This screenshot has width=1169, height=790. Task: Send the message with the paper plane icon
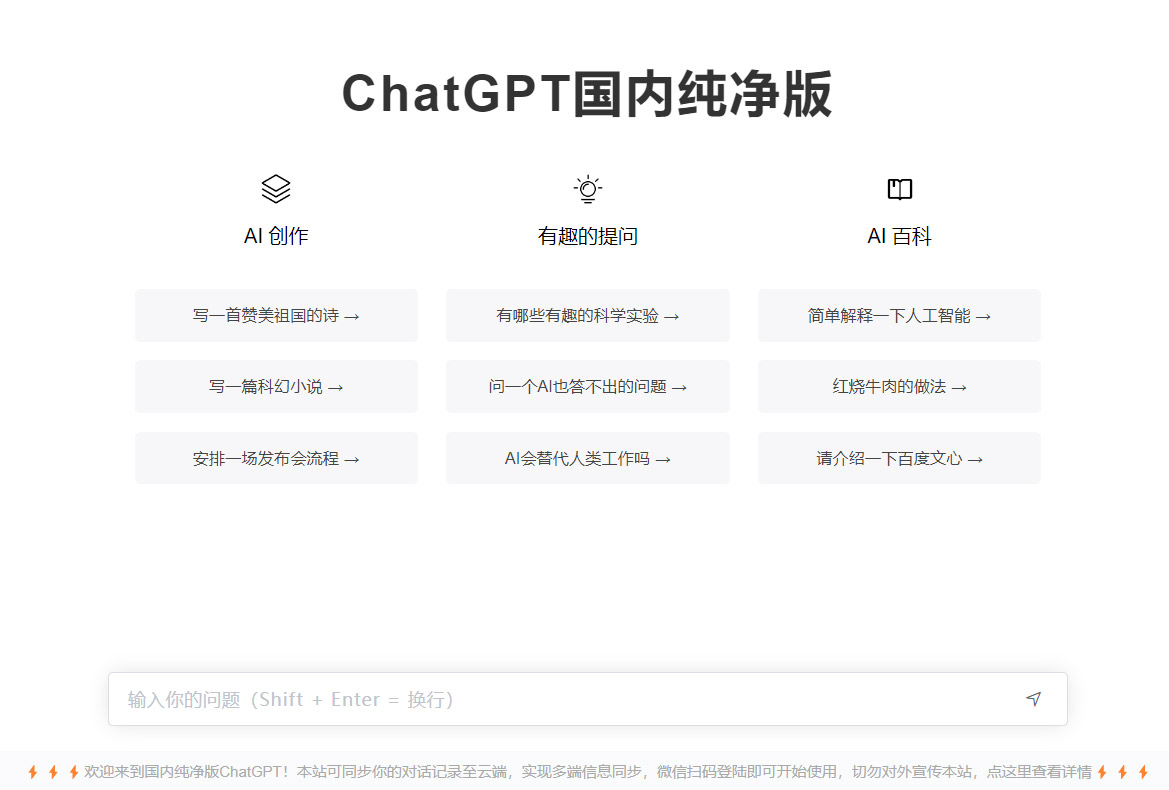[1033, 699]
